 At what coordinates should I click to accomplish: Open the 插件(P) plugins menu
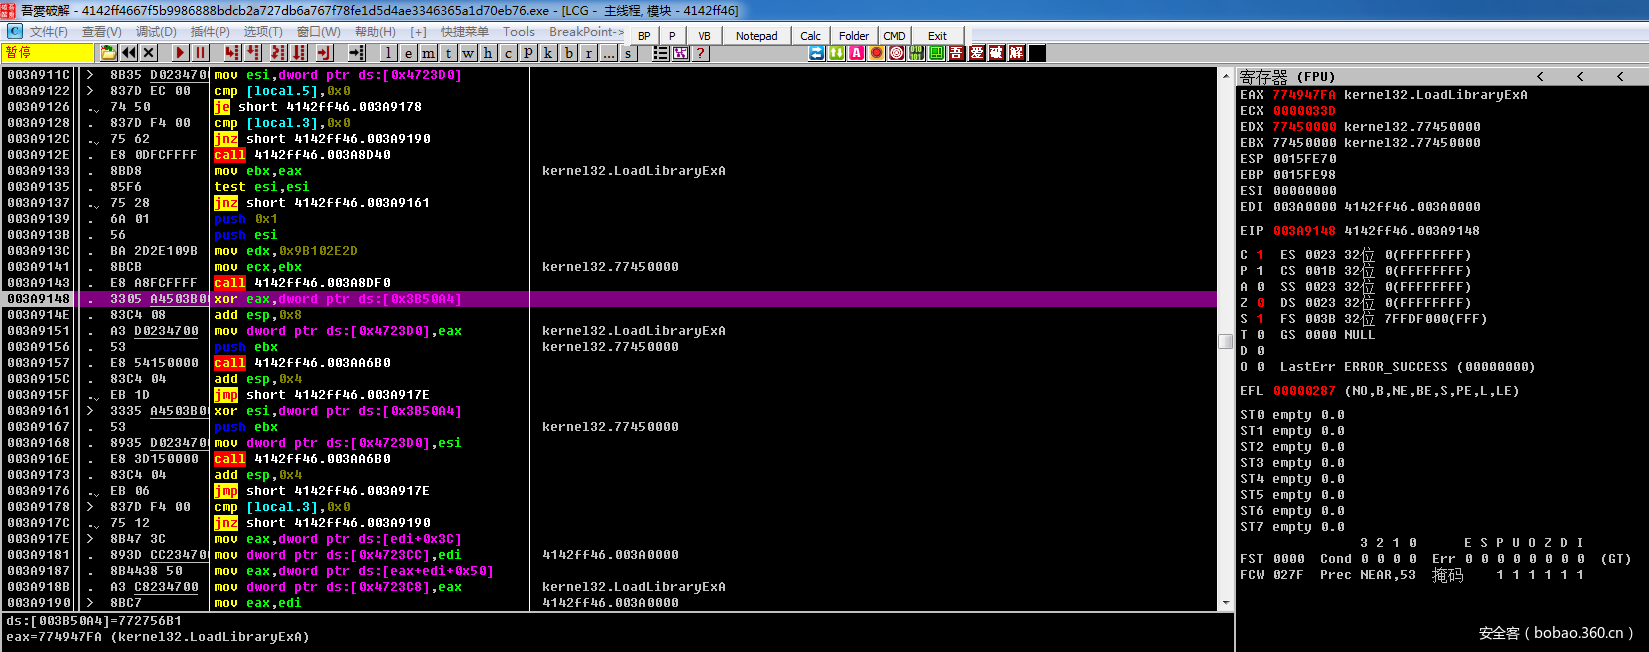[x=210, y=32]
